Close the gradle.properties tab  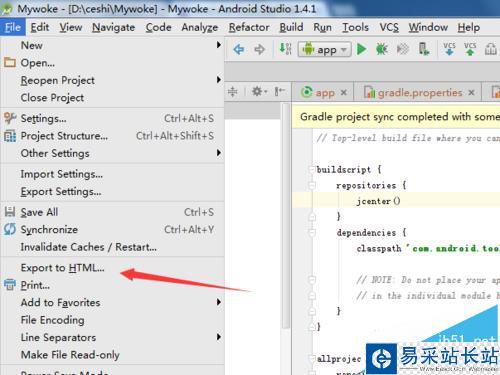point(471,93)
